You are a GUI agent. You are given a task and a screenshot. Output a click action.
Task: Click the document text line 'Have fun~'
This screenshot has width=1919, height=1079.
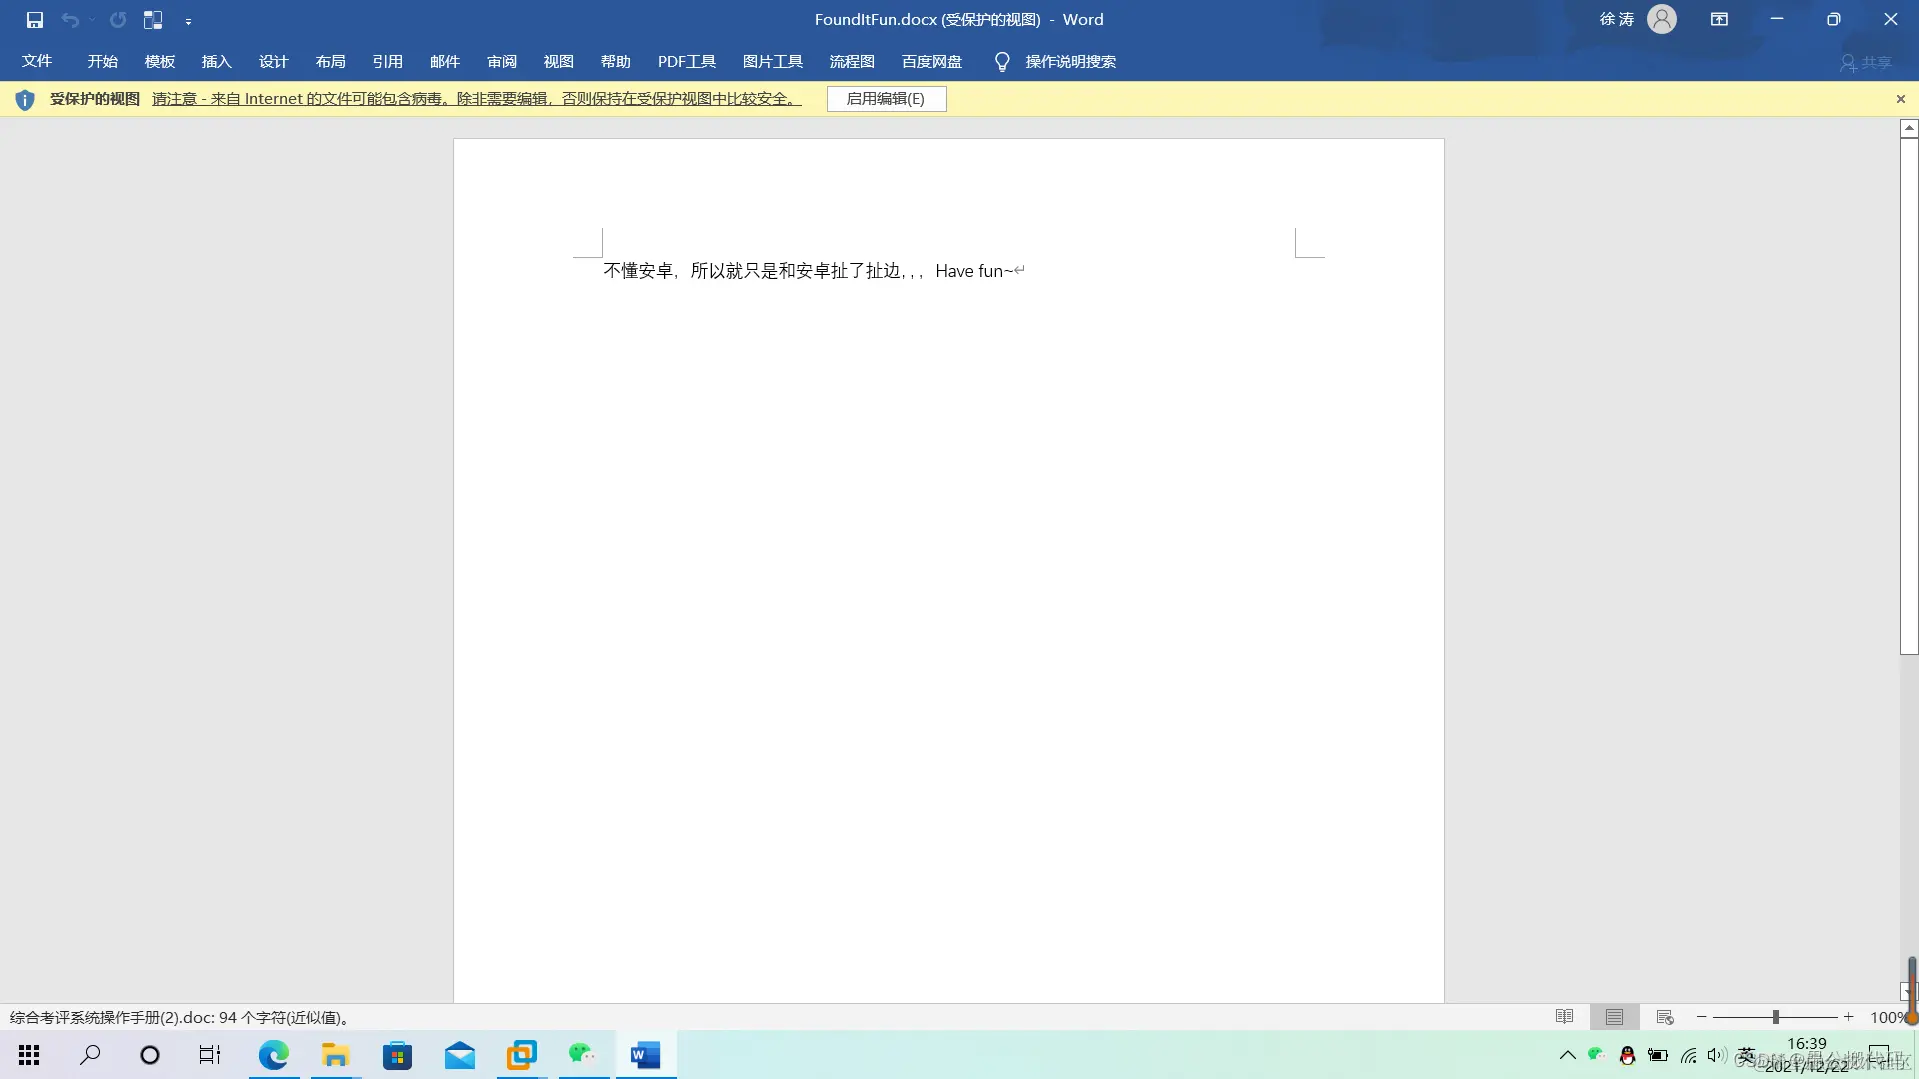coord(974,271)
